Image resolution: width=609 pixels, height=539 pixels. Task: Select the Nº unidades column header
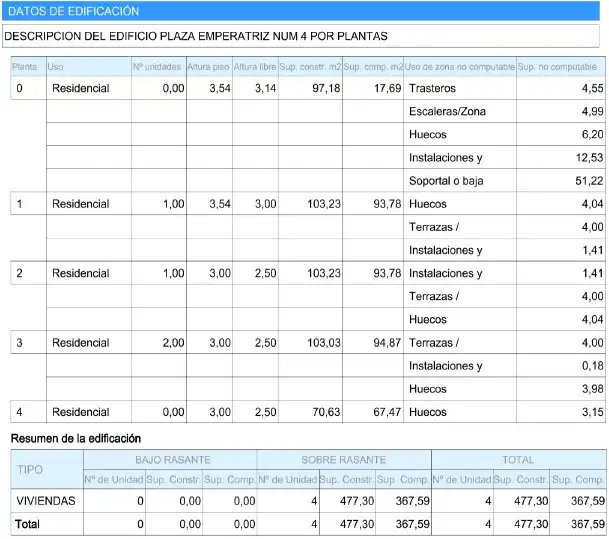pos(158,67)
